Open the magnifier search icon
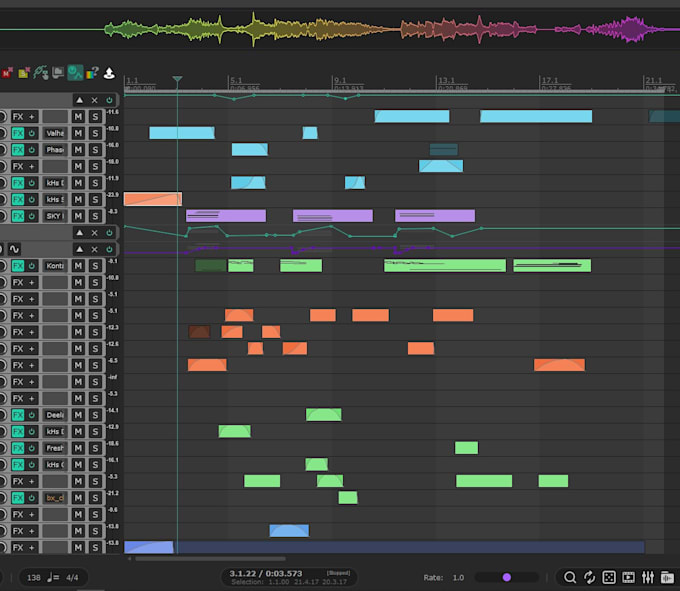This screenshot has width=680, height=591. [569, 577]
